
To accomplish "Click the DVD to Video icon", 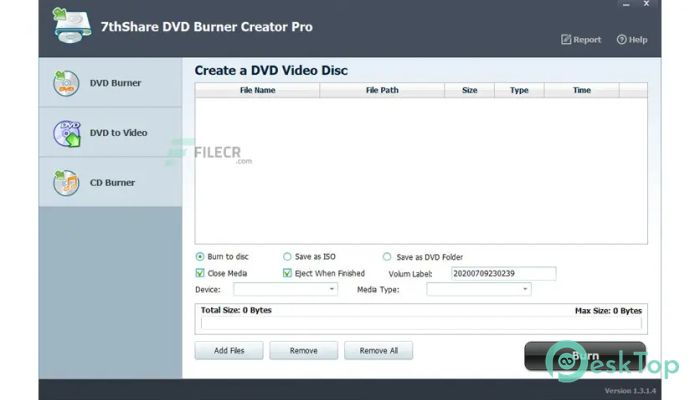I will click(67, 133).
